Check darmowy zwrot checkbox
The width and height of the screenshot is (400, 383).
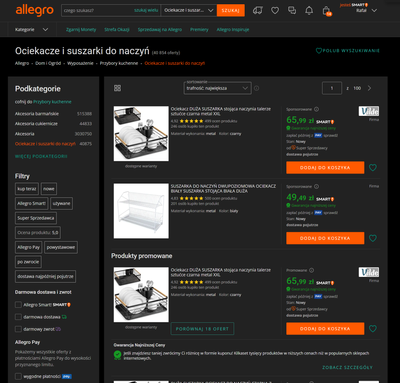pos(18,329)
